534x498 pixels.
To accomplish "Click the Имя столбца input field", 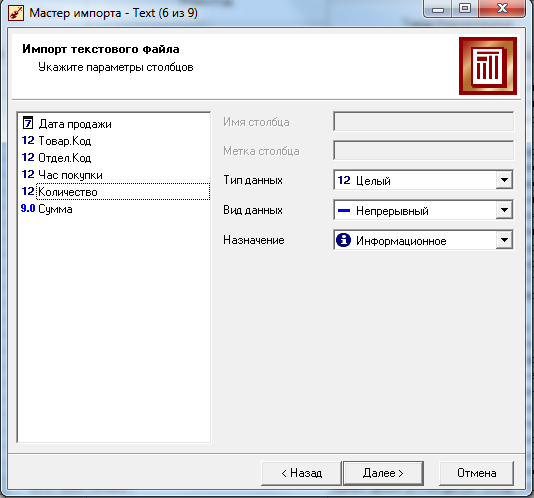I will coord(423,122).
